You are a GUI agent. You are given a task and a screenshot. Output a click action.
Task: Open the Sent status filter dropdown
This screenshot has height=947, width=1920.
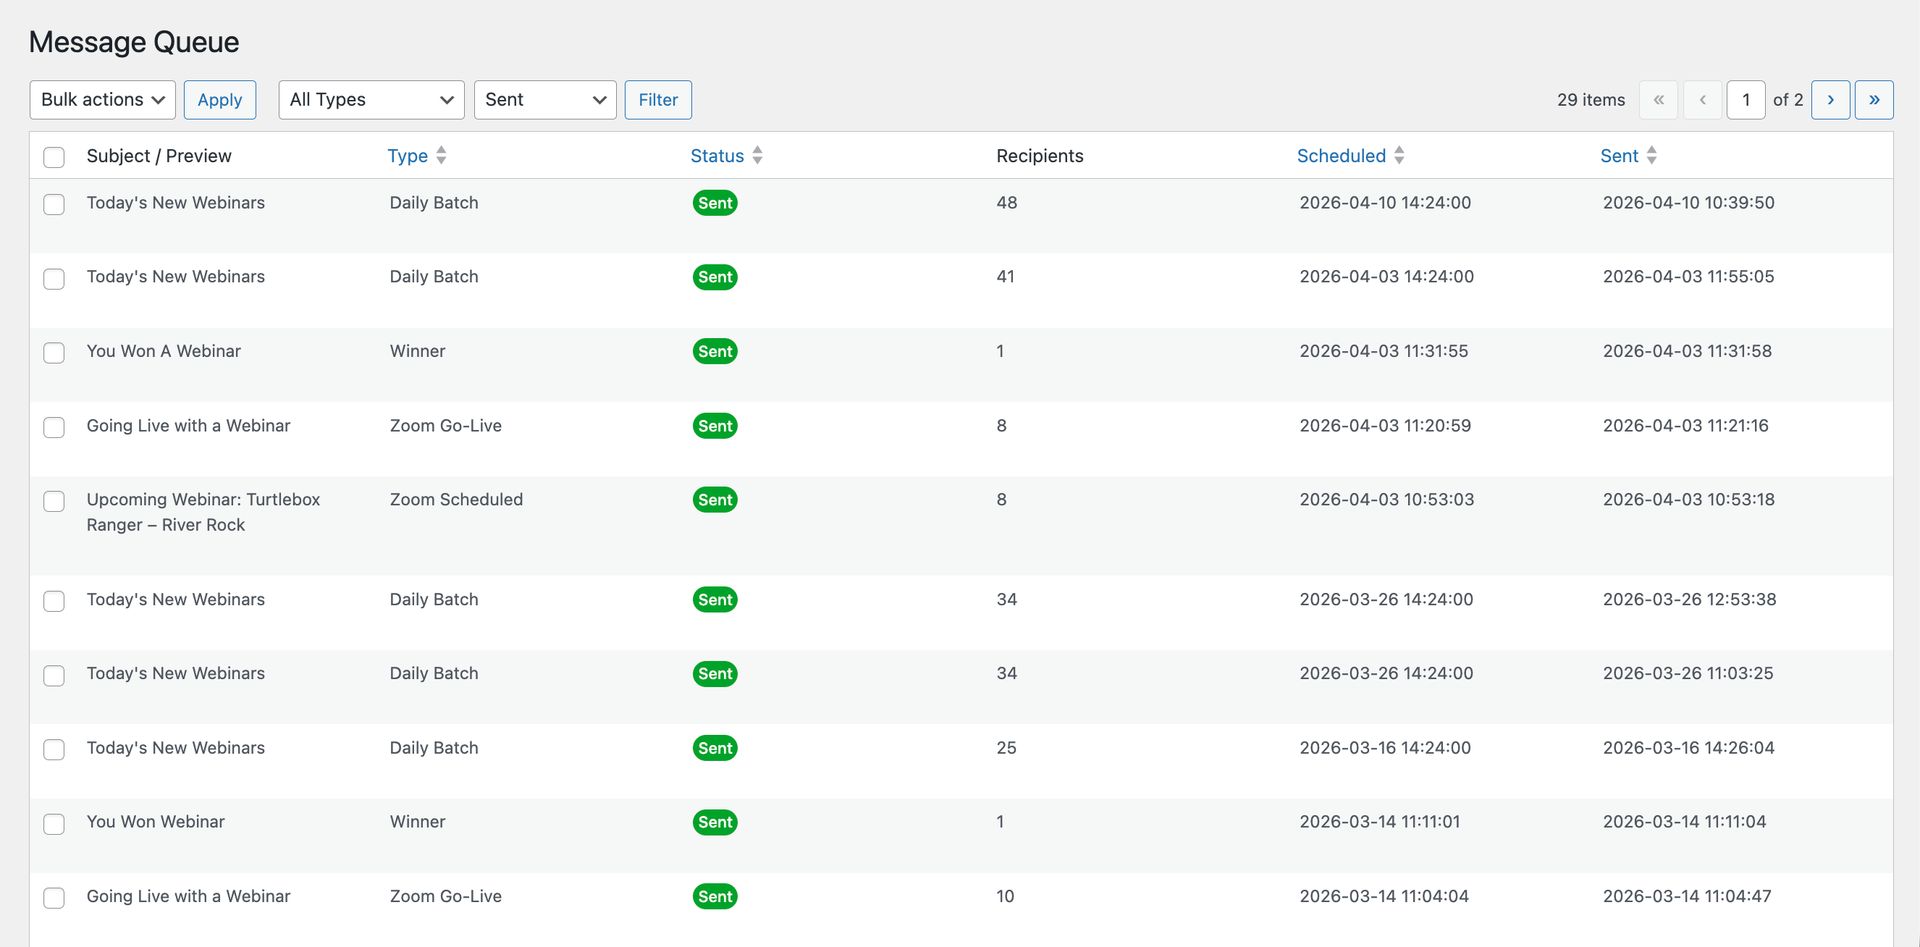click(x=545, y=100)
